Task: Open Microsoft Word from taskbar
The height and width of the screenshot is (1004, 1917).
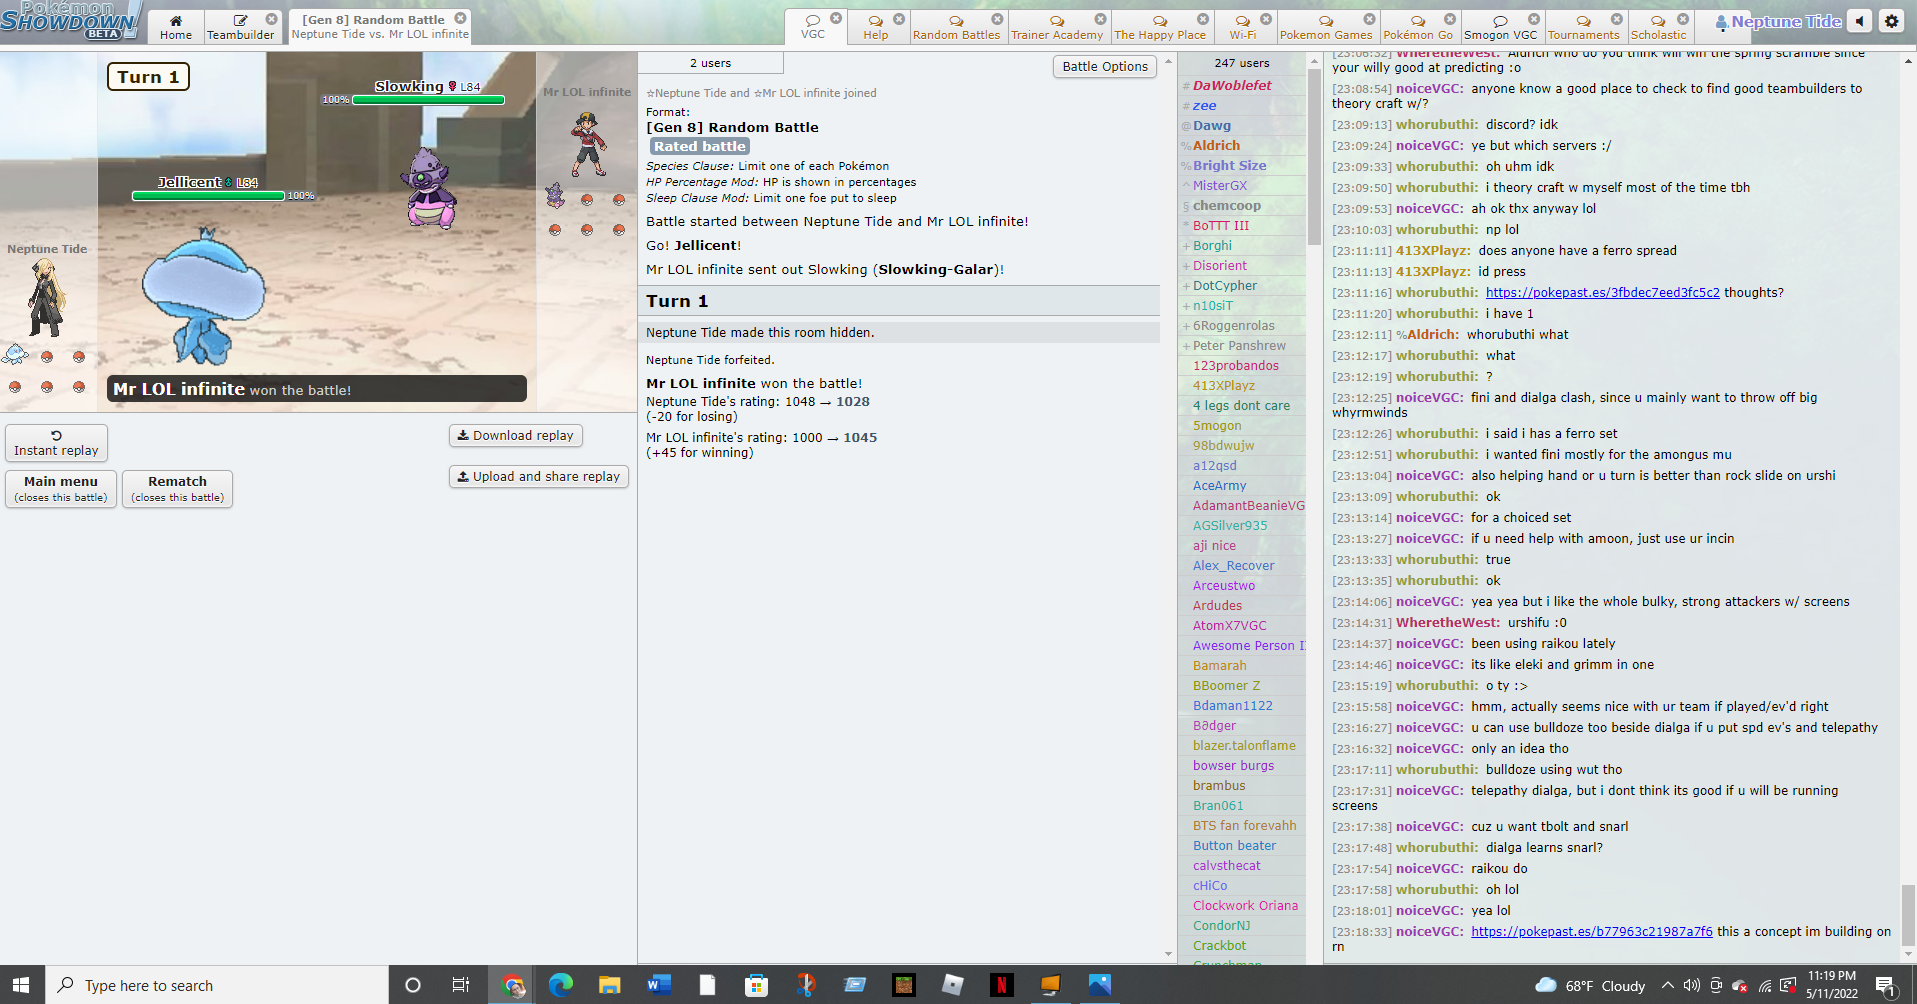Action: (658, 985)
